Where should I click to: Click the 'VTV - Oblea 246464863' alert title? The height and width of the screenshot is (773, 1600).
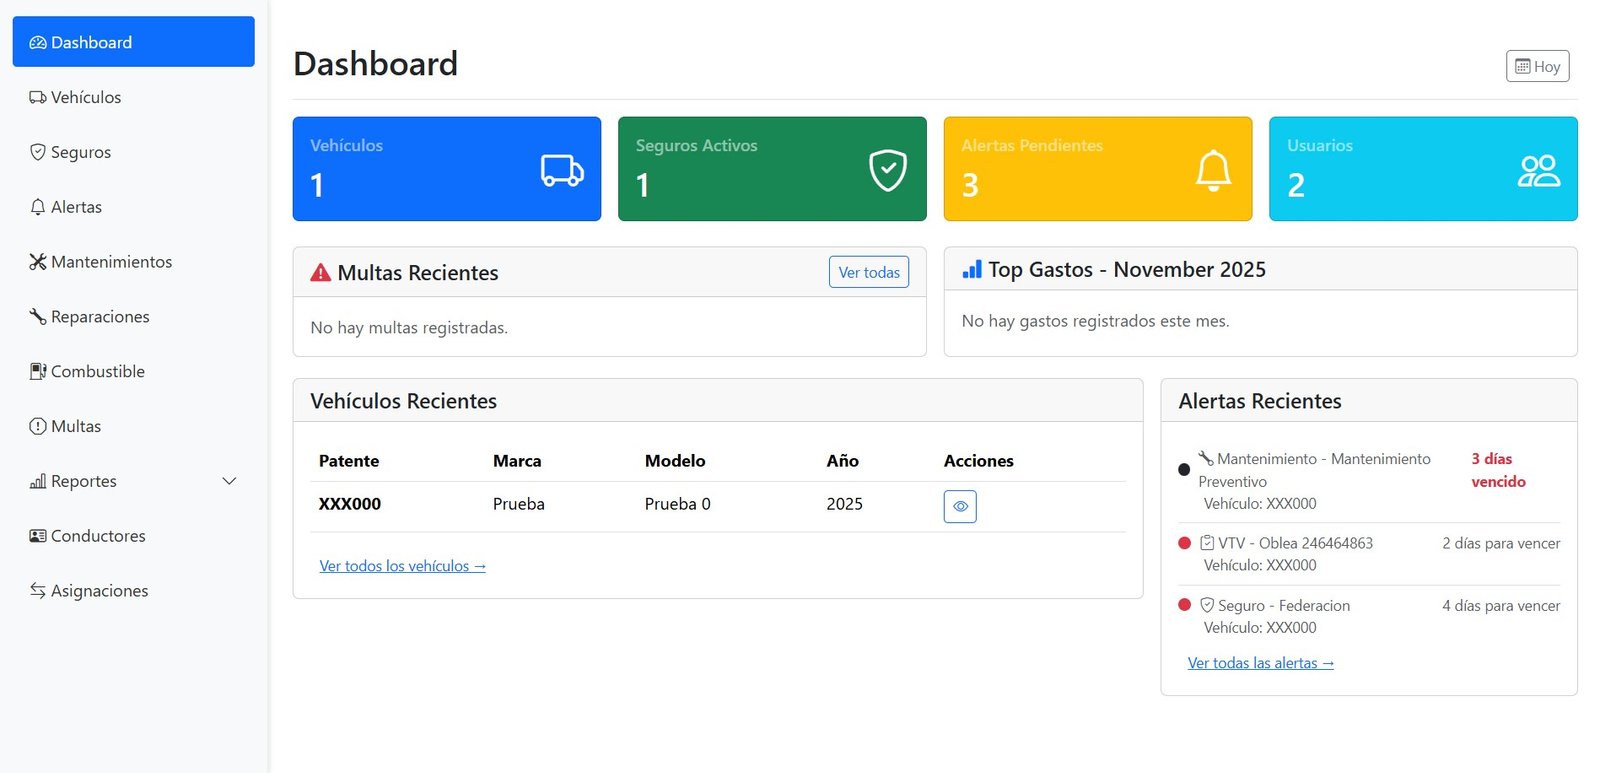click(1295, 543)
